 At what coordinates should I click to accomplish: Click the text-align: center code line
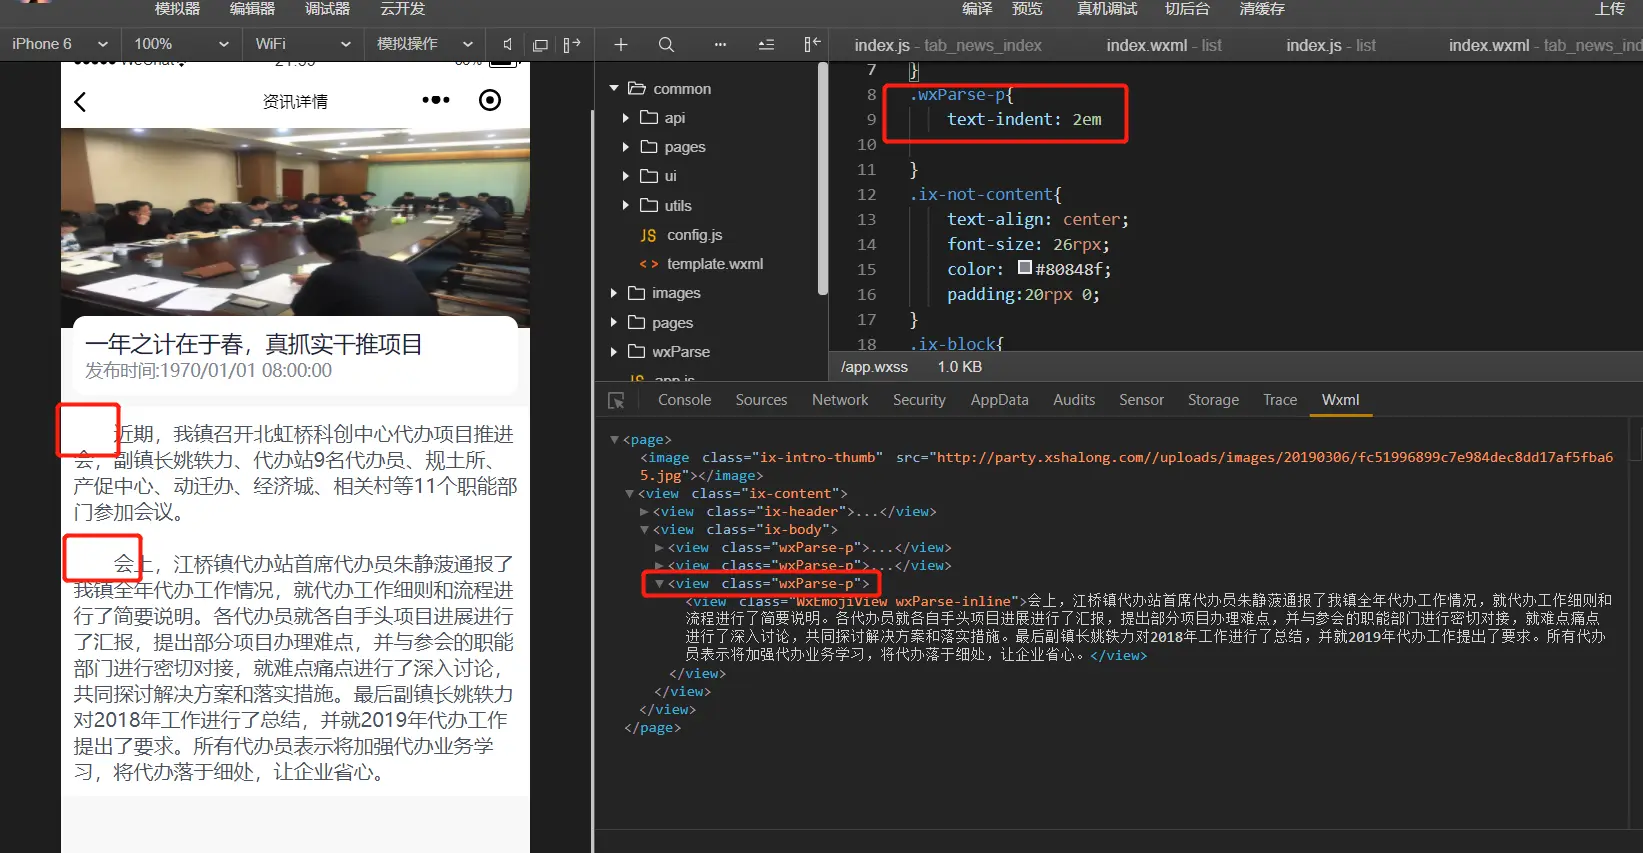tap(1038, 220)
